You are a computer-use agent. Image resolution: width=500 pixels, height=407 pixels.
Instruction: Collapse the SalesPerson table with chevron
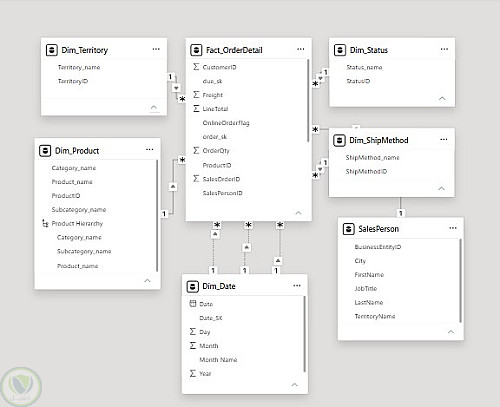point(451,332)
